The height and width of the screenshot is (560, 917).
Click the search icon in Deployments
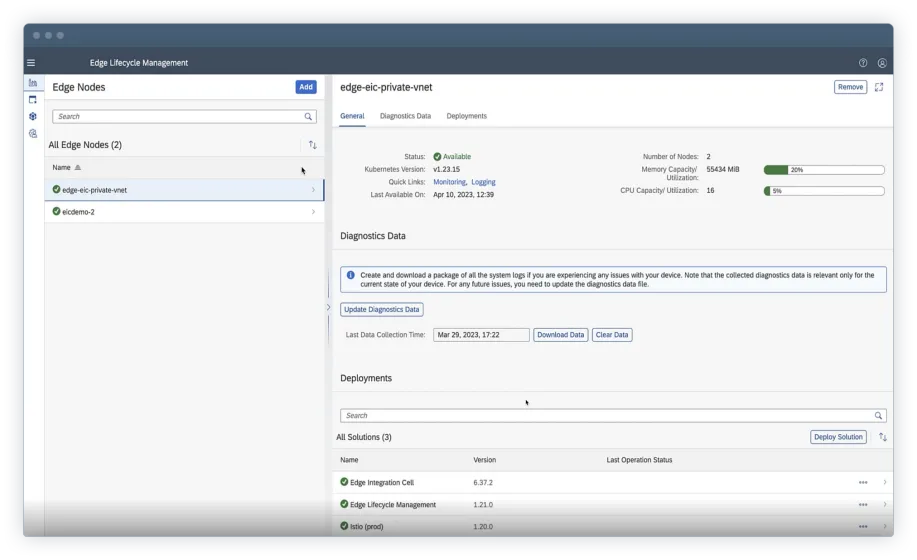point(878,415)
